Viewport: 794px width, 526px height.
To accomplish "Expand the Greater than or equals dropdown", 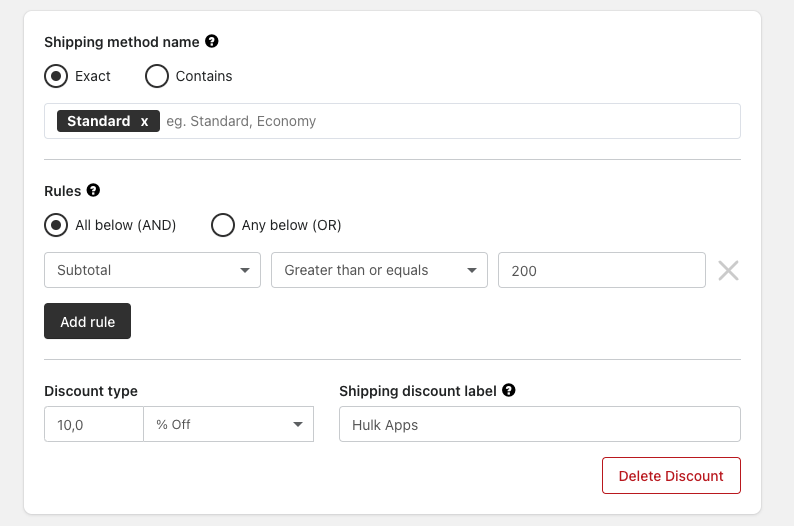I will (379, 270).
